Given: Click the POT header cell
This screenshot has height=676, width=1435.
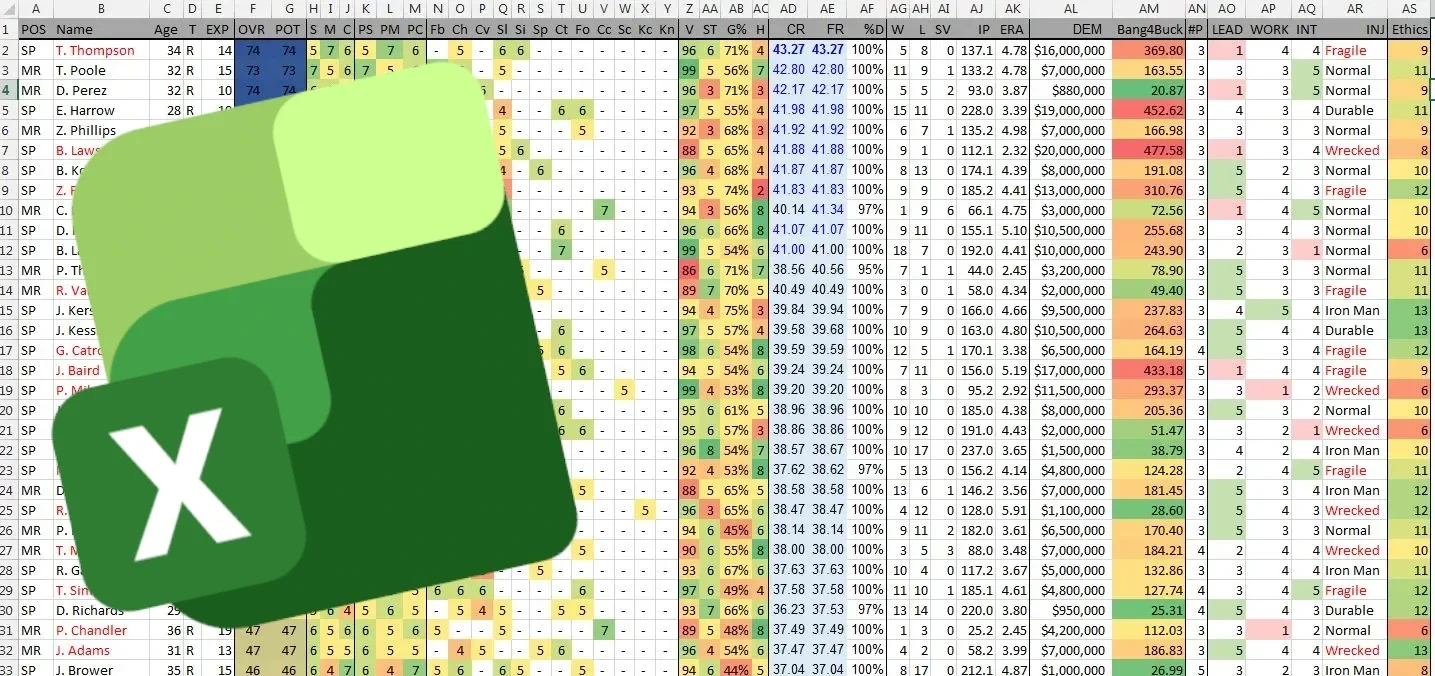Looking at the screenshot, I should pos(287,30).
